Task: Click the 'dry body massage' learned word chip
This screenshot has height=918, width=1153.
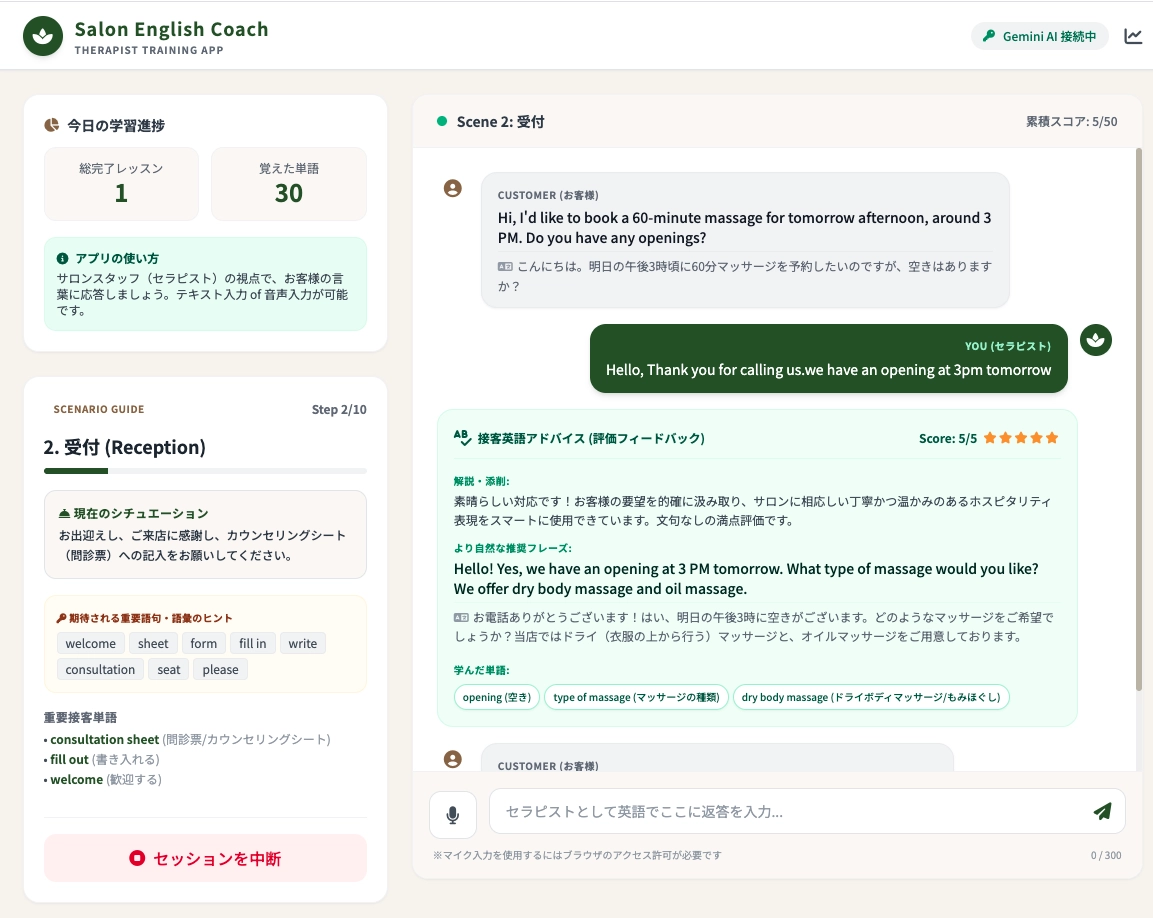Action: click(x=871, y=697)
